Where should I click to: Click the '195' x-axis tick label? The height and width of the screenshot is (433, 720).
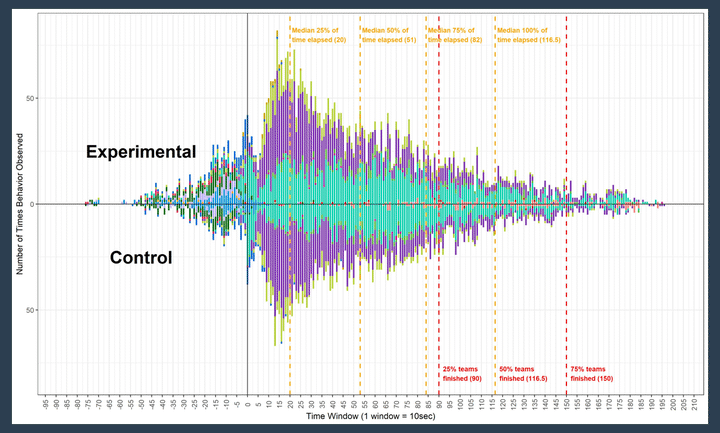click(663, 404)
